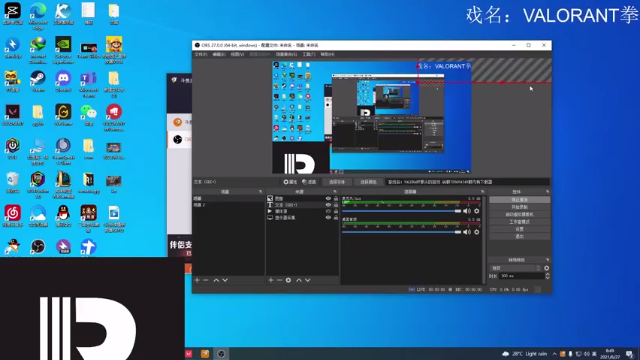Screen dimensions: 640x360
Task: Move source down with down arrow
Action: (x=308, y=280)
